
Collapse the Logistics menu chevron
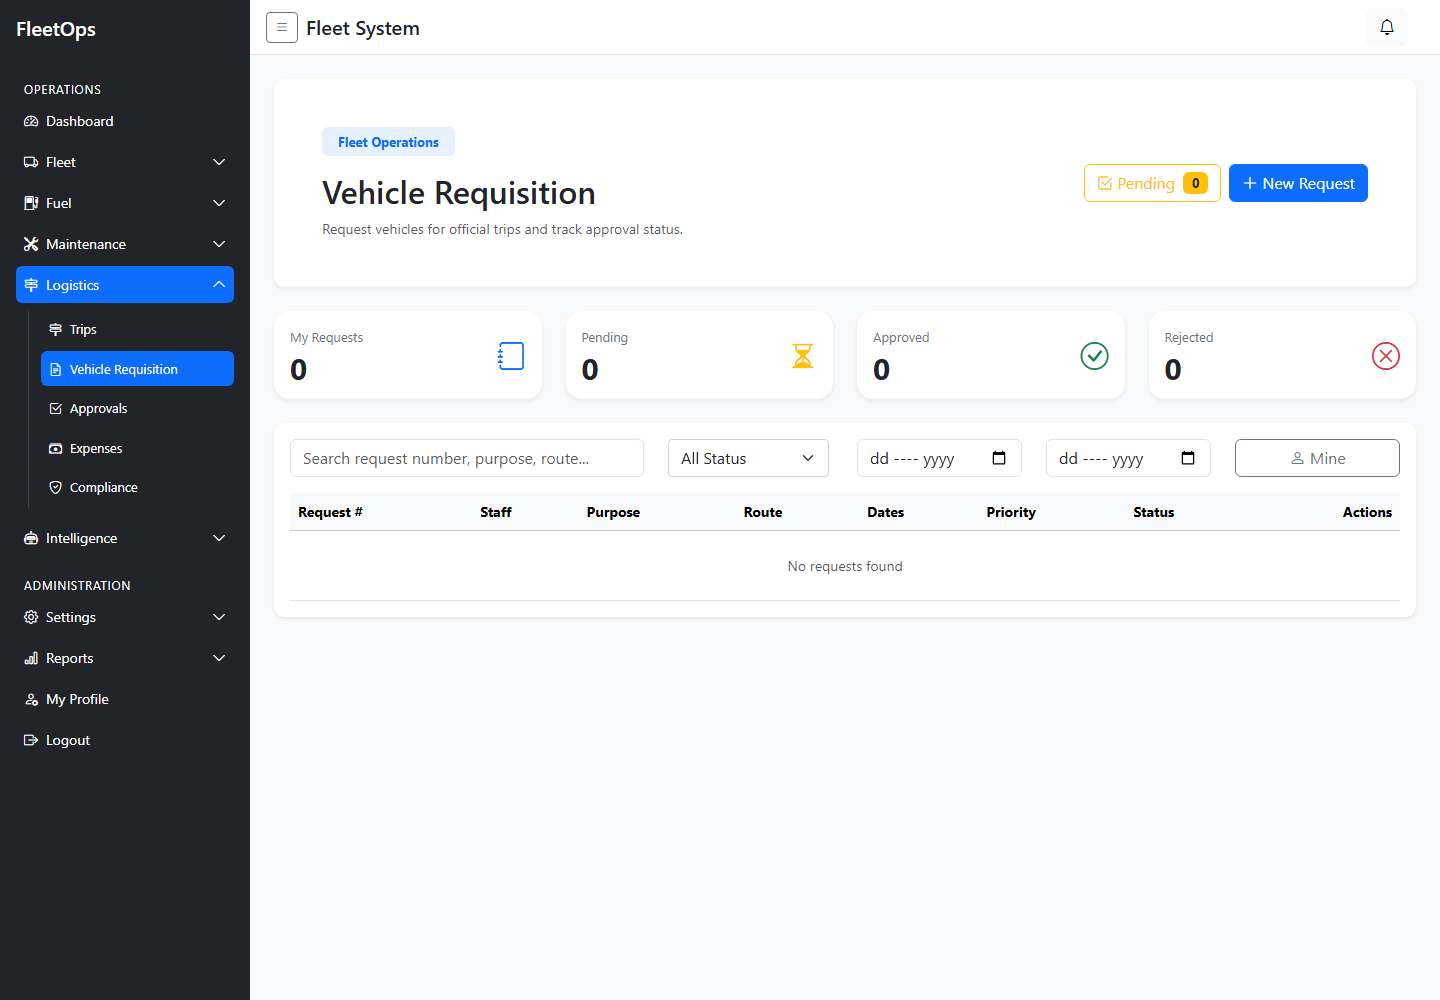pos(219,285)
